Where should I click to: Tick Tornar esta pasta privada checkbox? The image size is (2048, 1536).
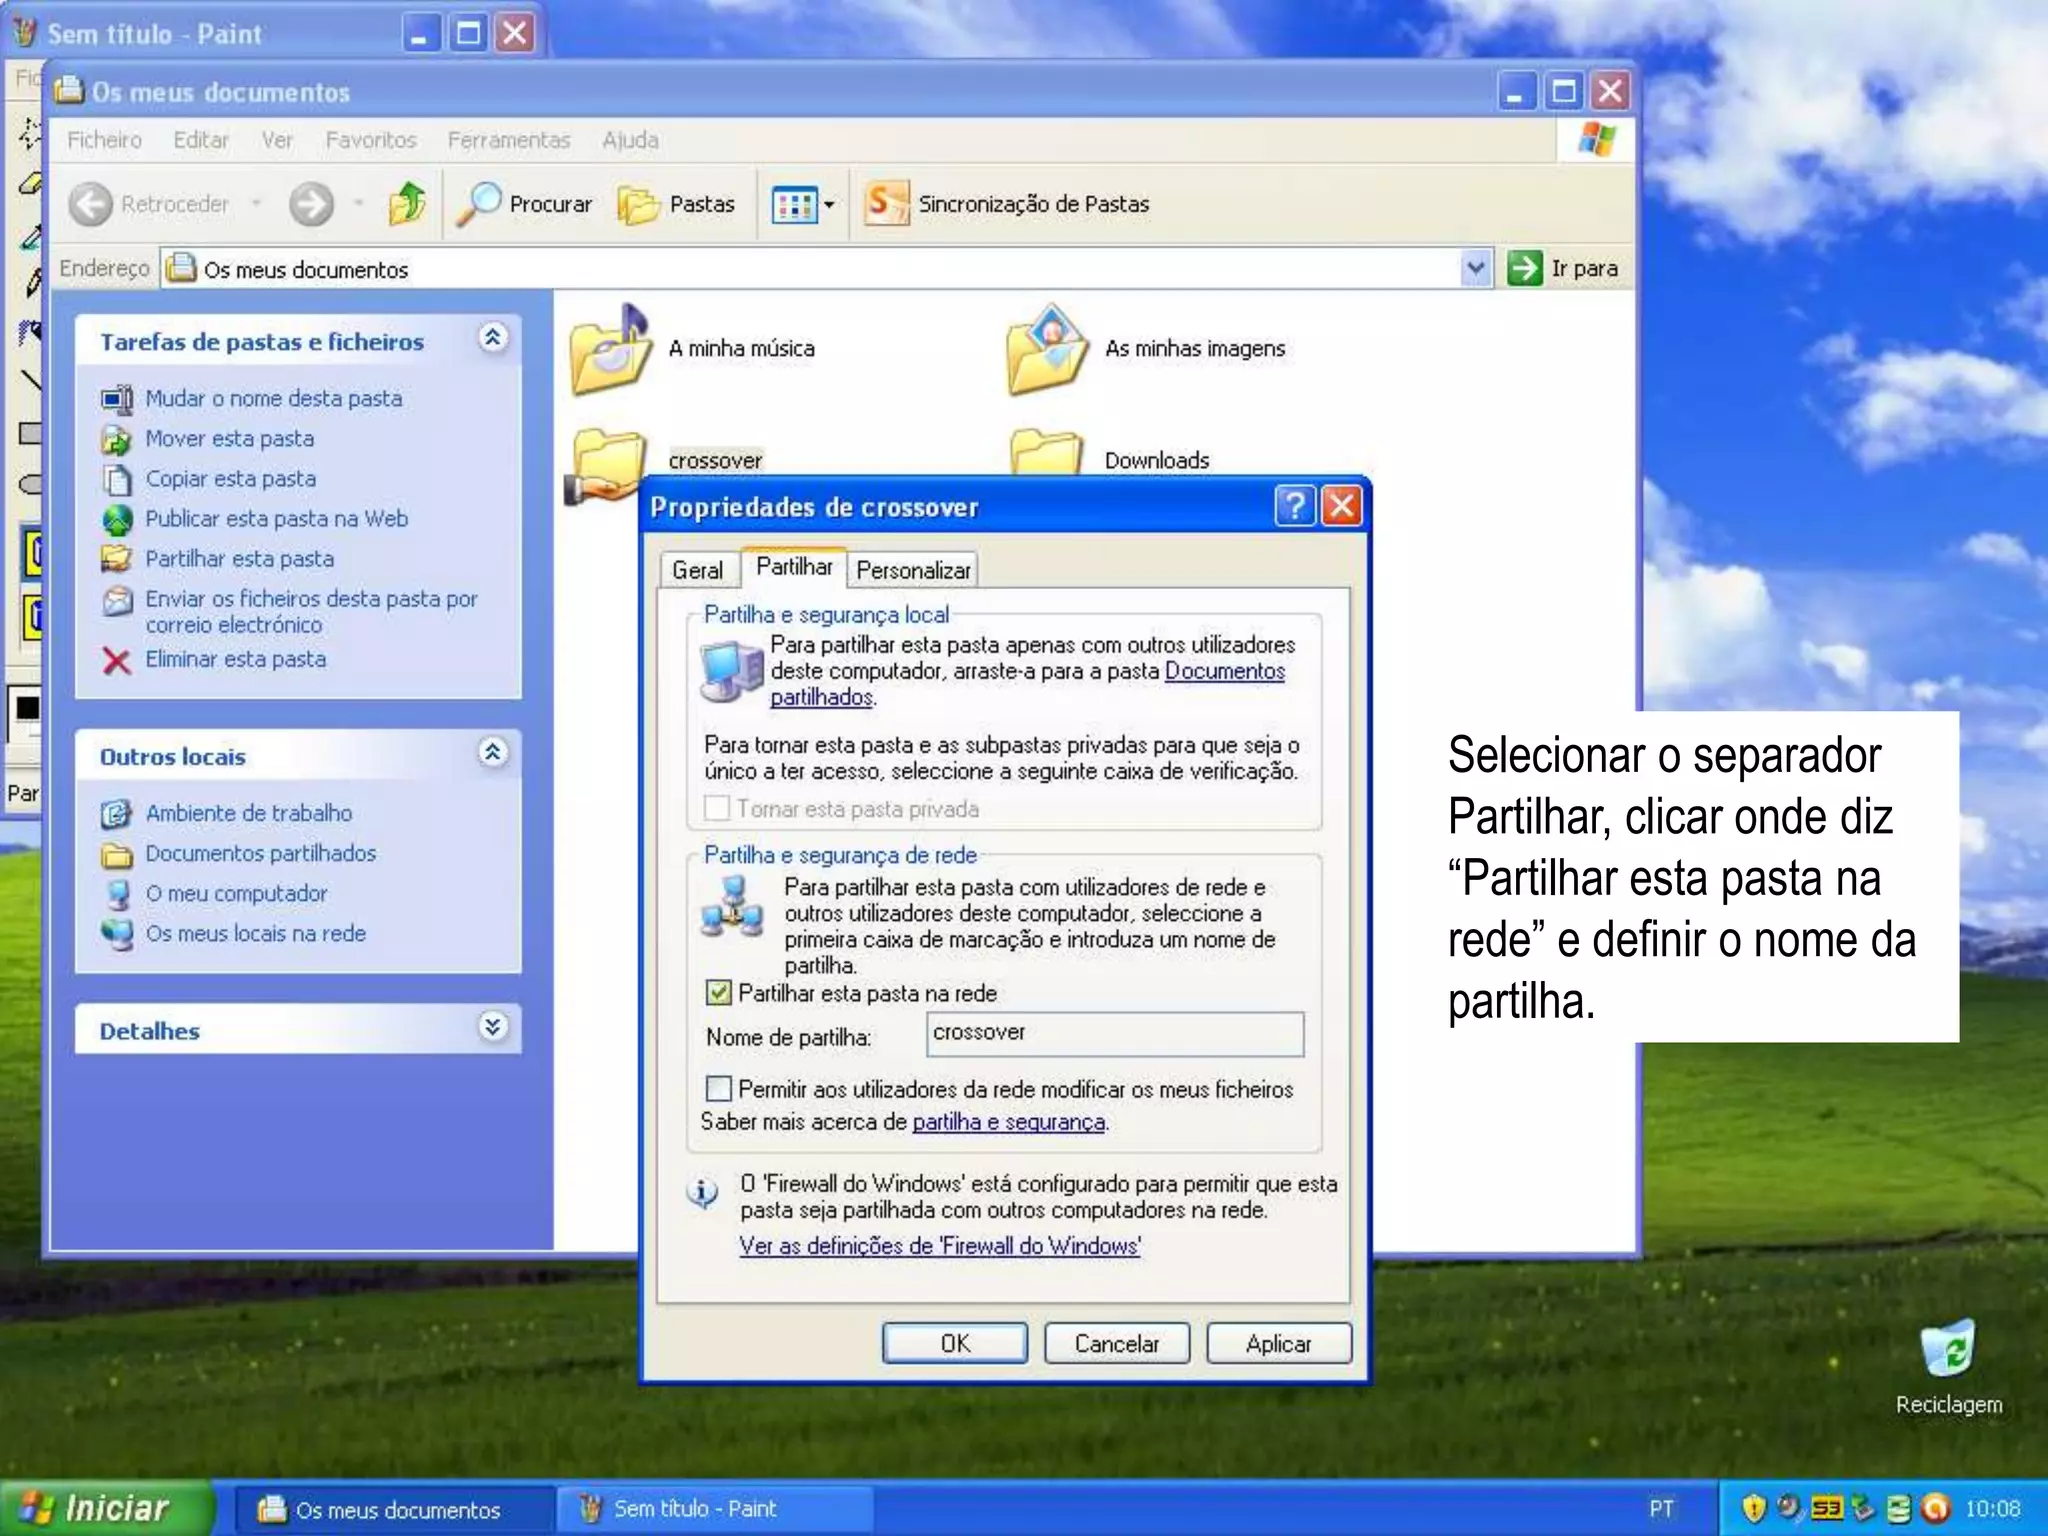coord(717,808)
